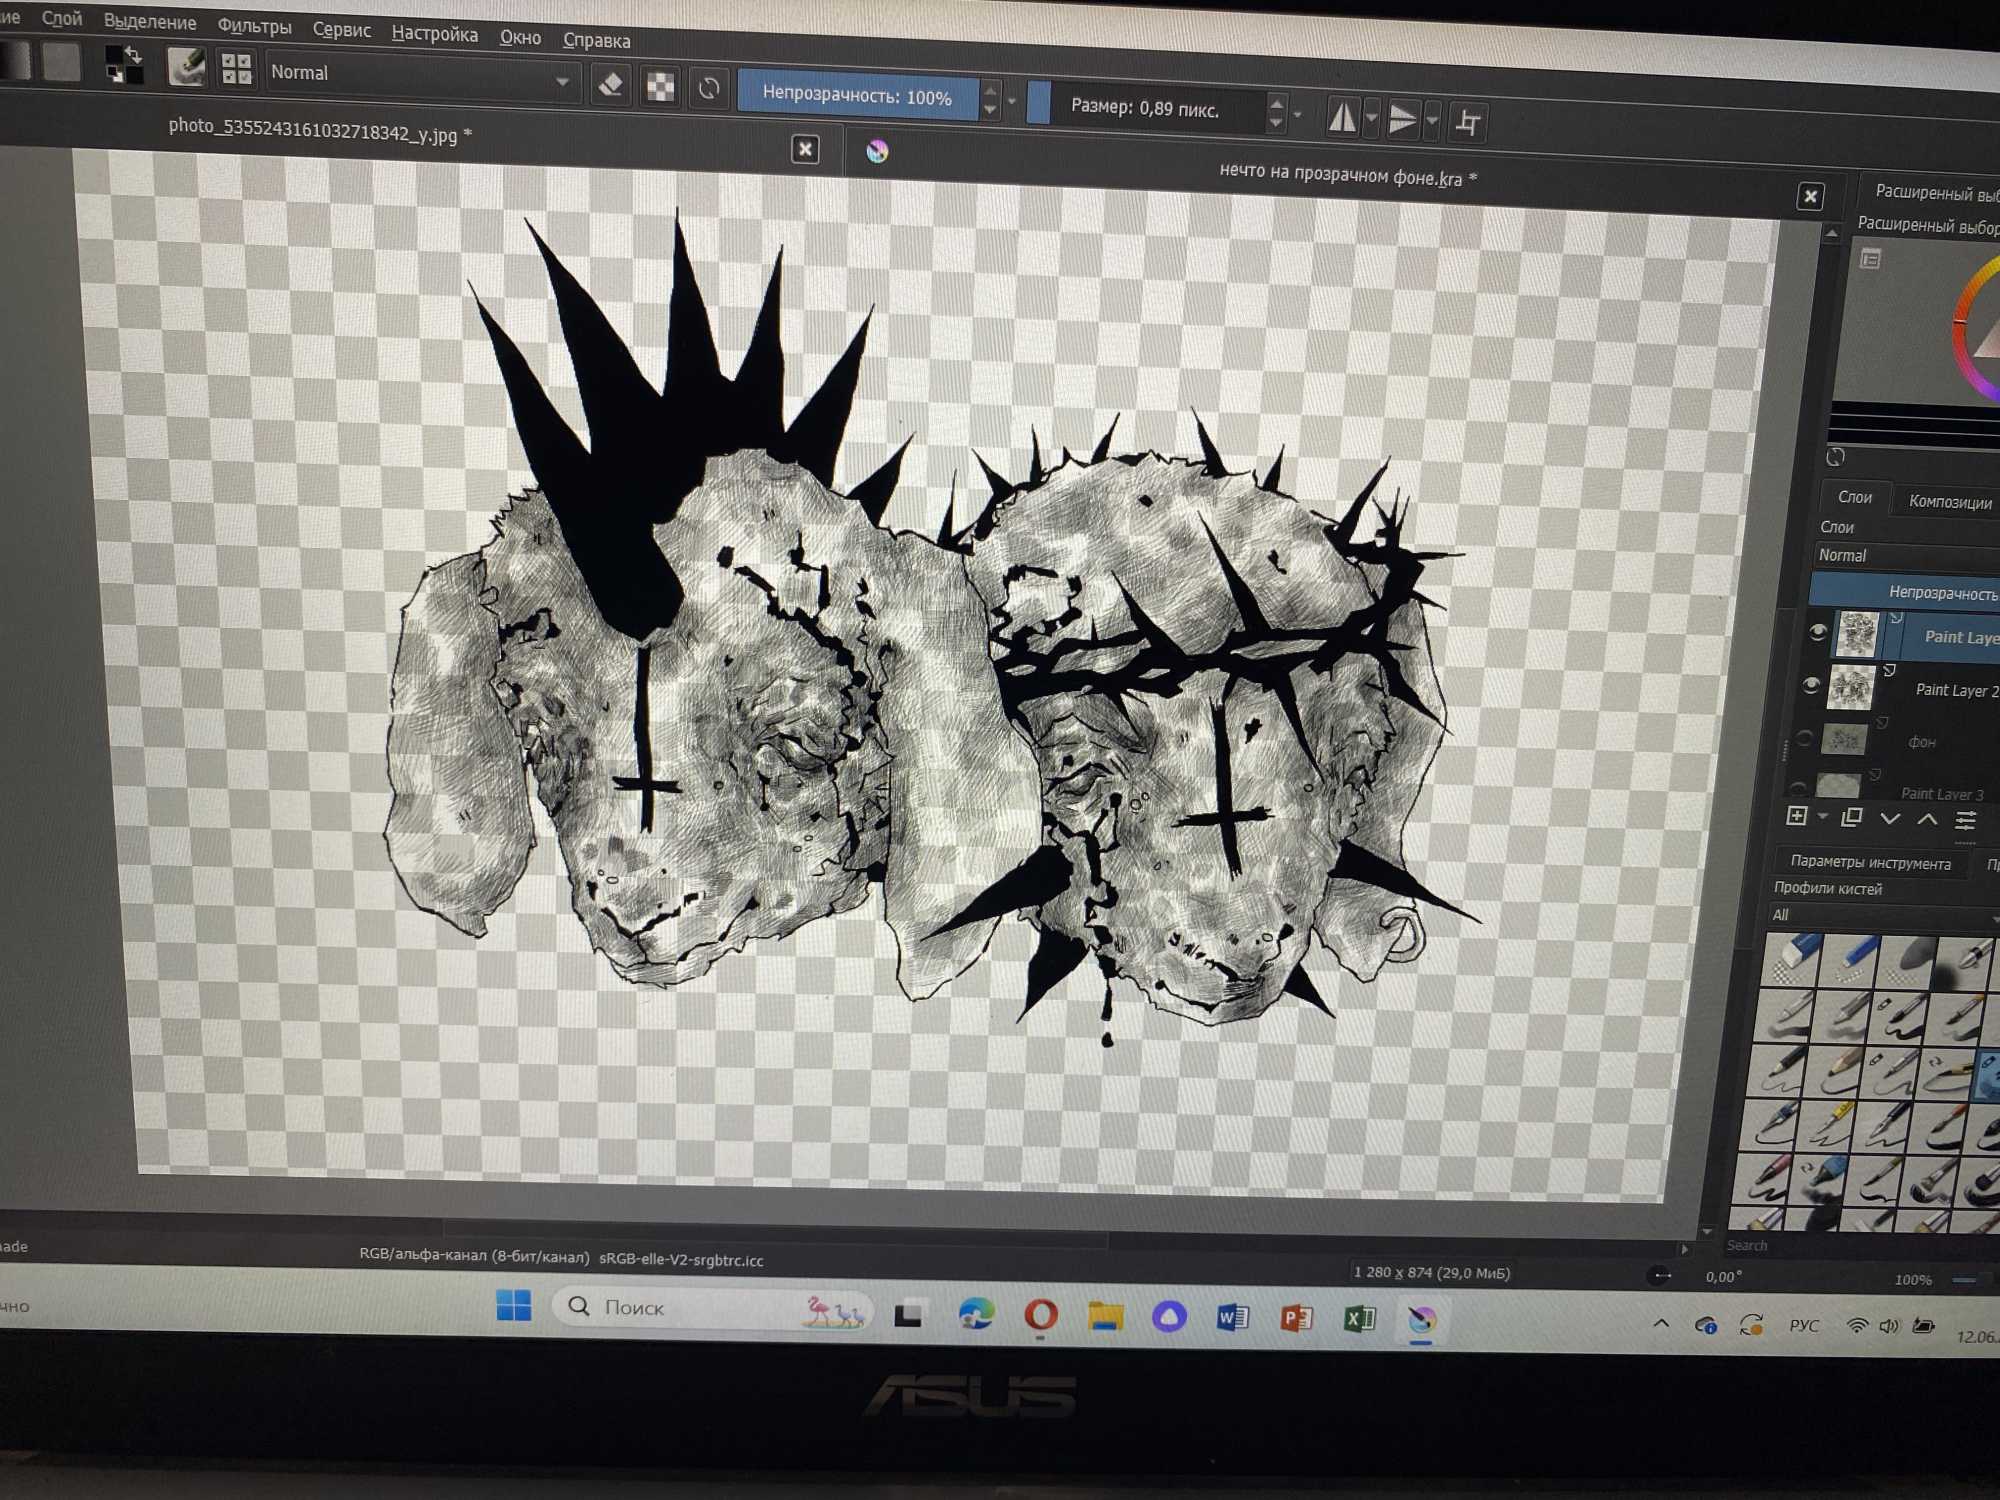Adjust the layer Непрозрачность slider
This screenshot has width=2000, height=1500.
[x=1904, y=592]
